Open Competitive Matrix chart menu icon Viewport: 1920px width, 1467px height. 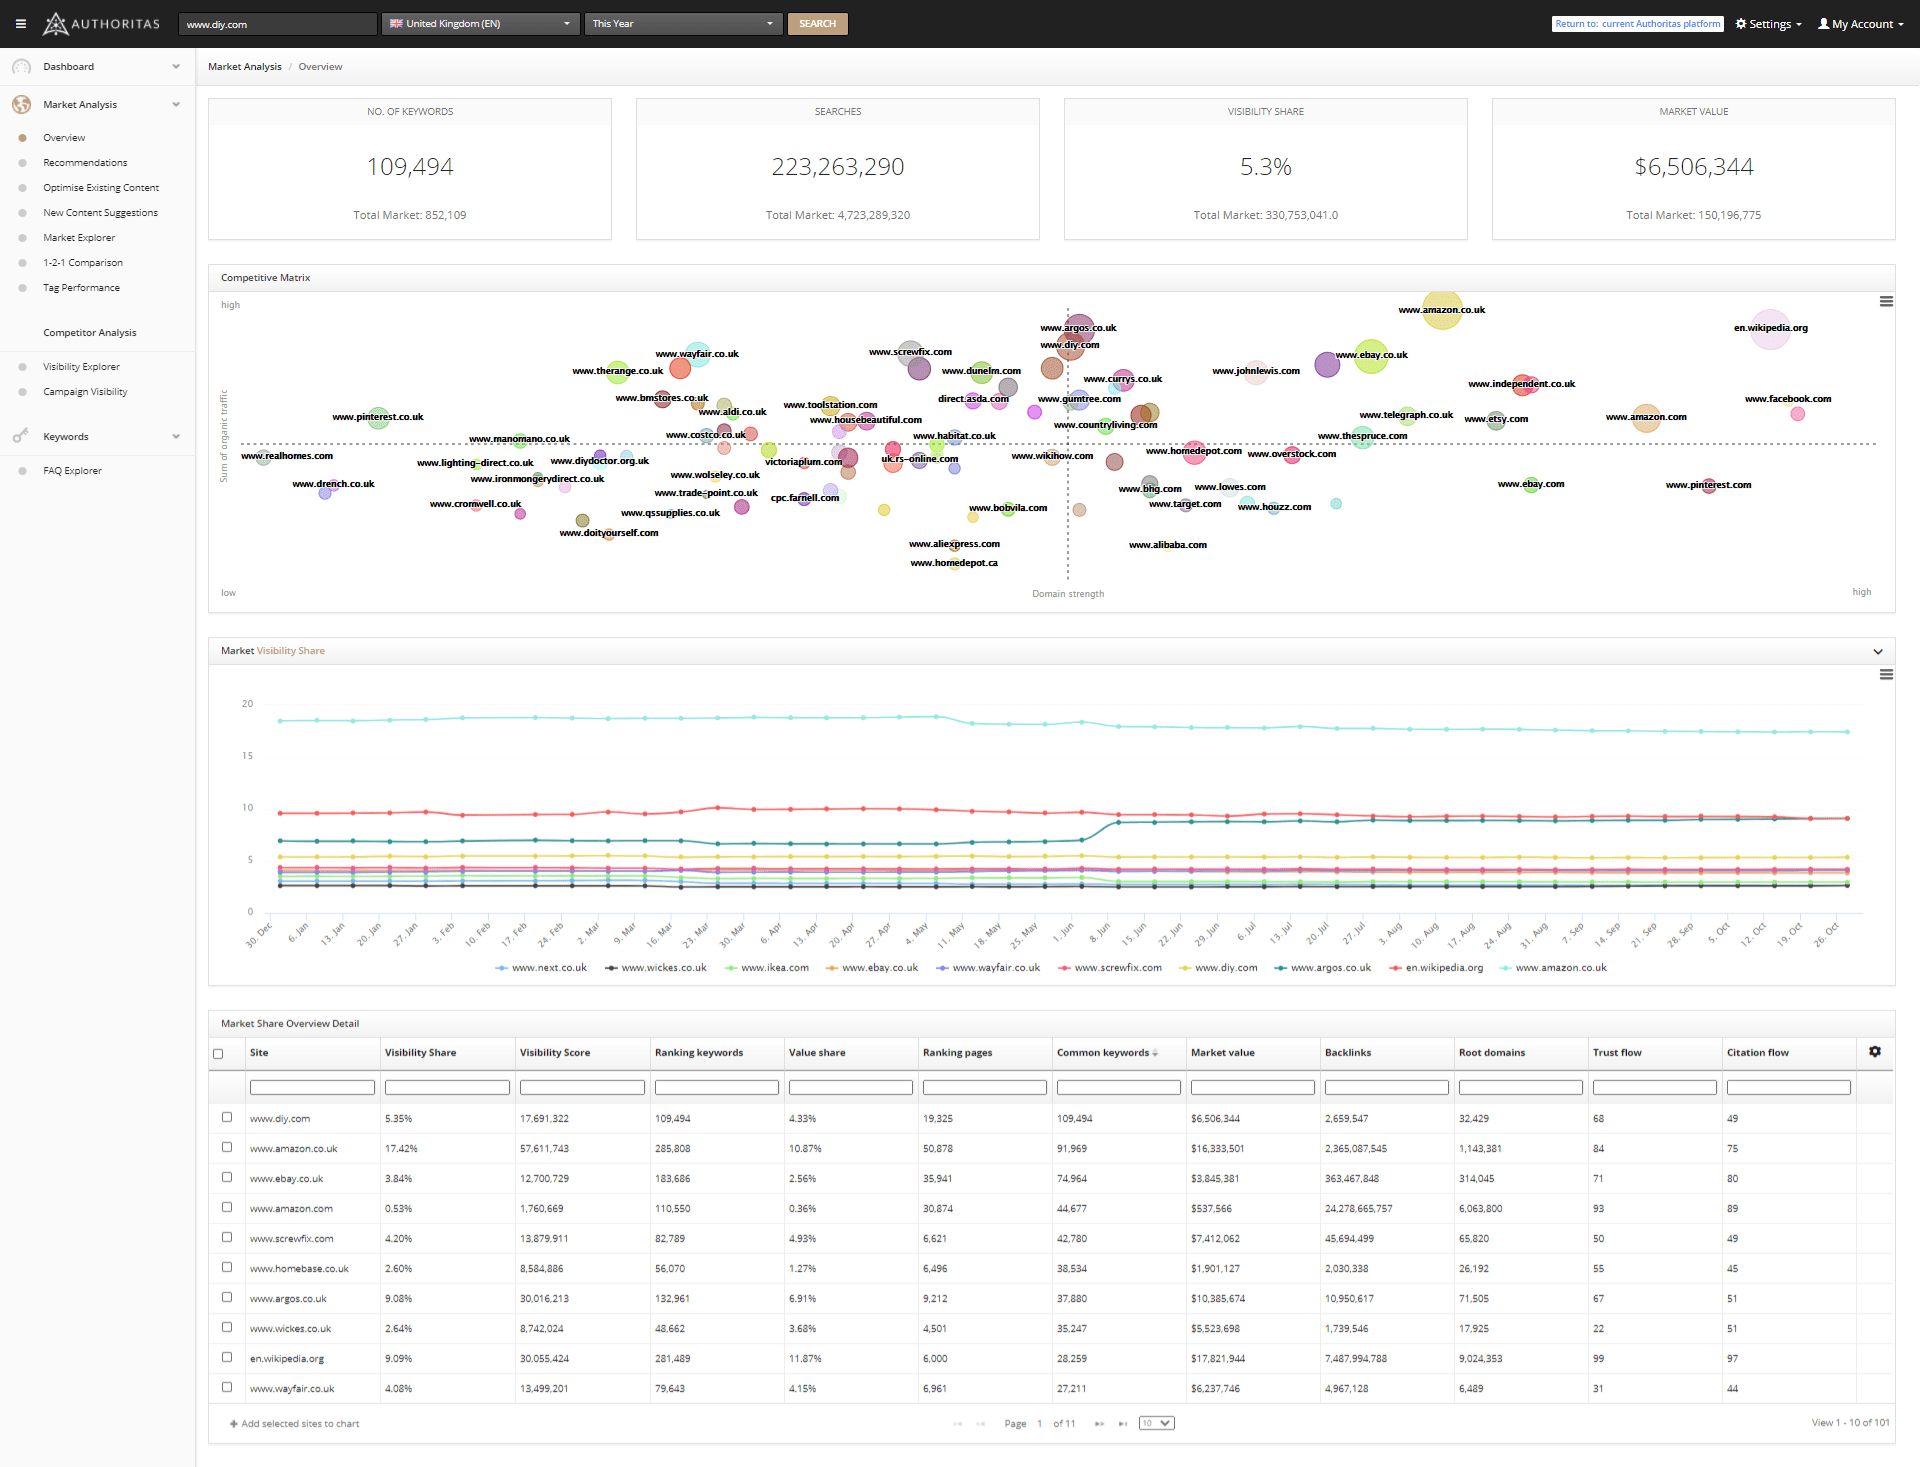[1886, 301]
